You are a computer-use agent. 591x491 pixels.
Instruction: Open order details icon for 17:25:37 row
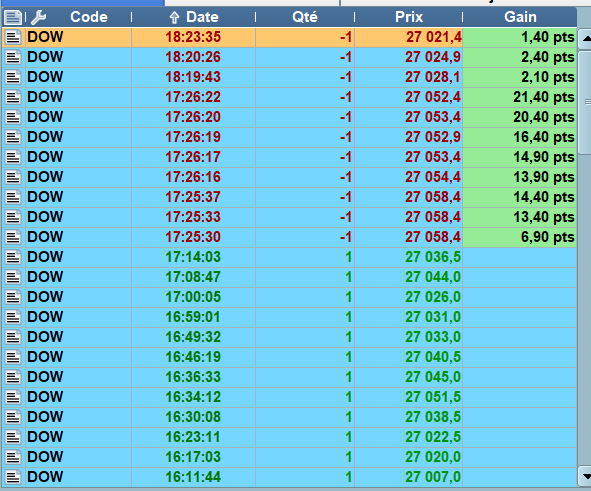click(x=13, y=197)
